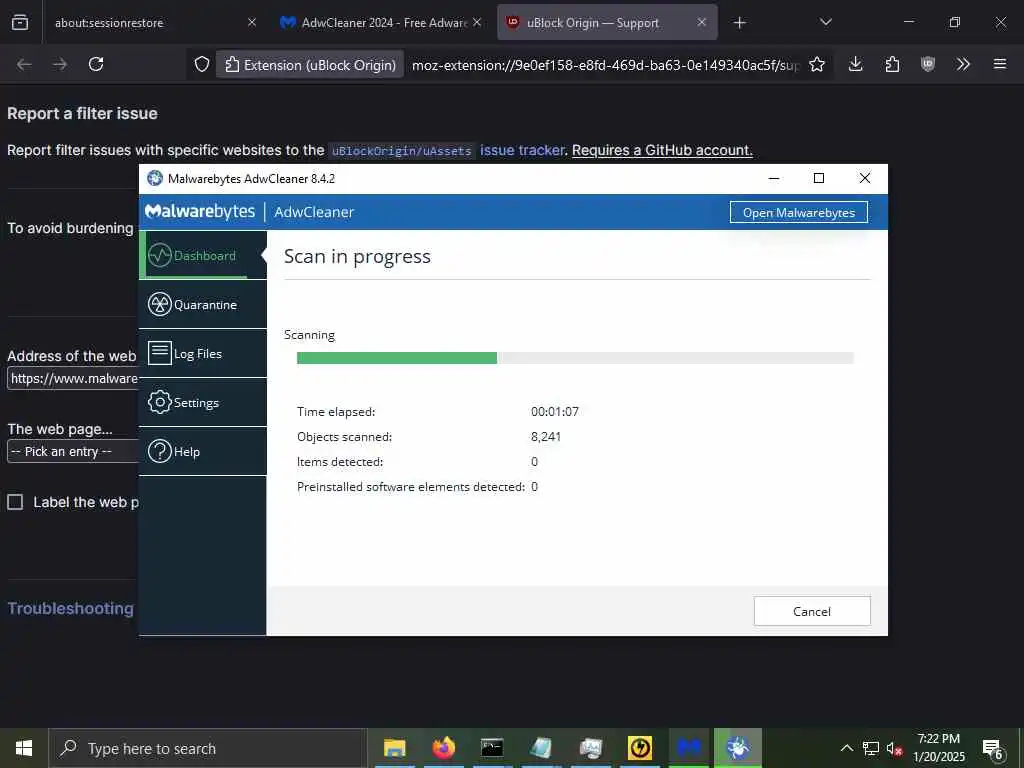Click the web address input field
The image size is (1024, 768).
coord(73,378)
